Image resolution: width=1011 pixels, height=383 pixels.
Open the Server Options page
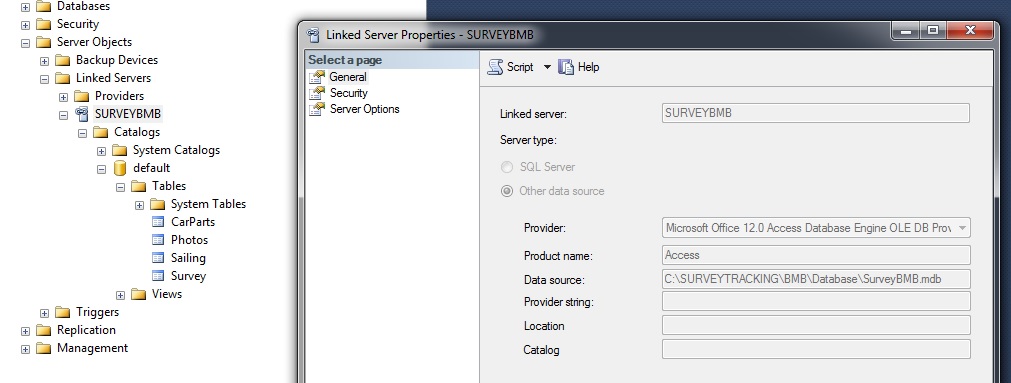pyautogui.click(x=365, y=110)
